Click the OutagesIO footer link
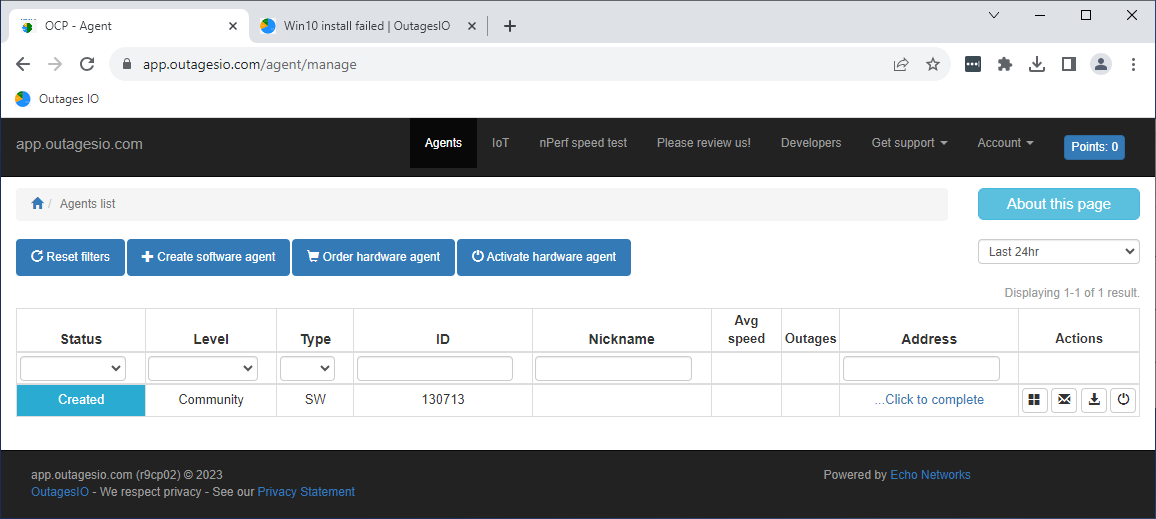Viewport: 1156px width, 519px height. point(60,492)
